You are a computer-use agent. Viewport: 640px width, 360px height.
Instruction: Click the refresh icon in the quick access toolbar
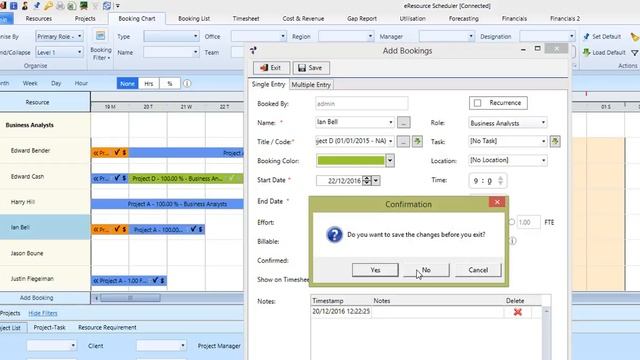tap(107, 6)
